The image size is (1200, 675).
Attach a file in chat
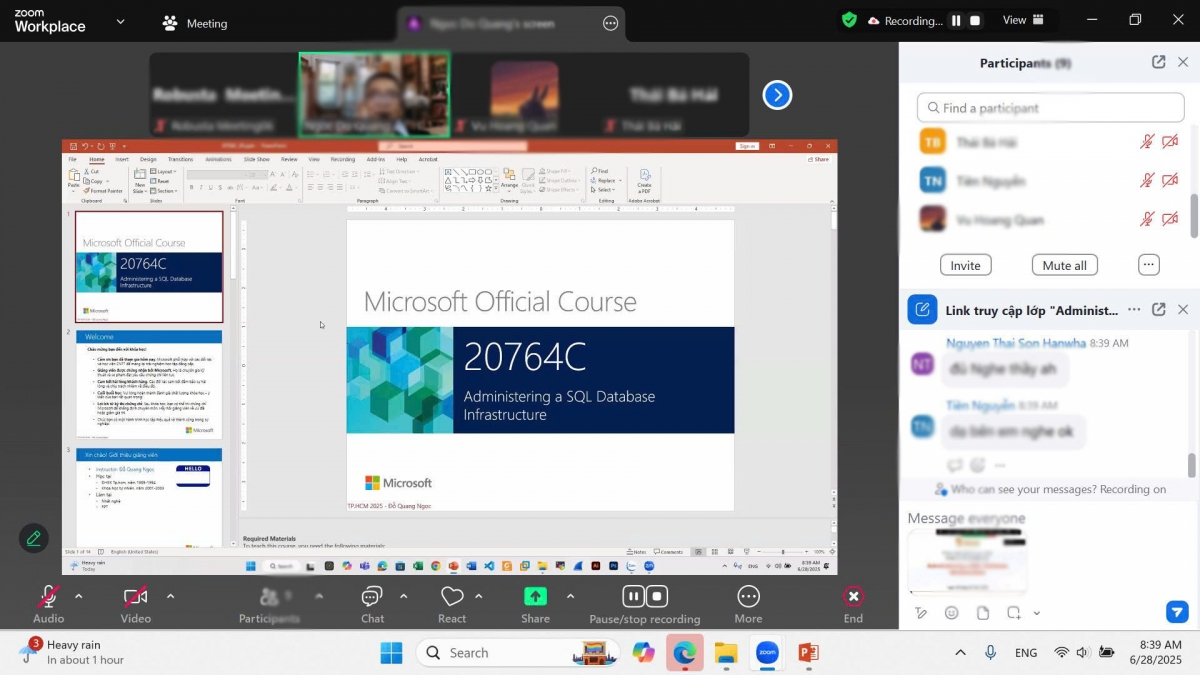(983, 613)
